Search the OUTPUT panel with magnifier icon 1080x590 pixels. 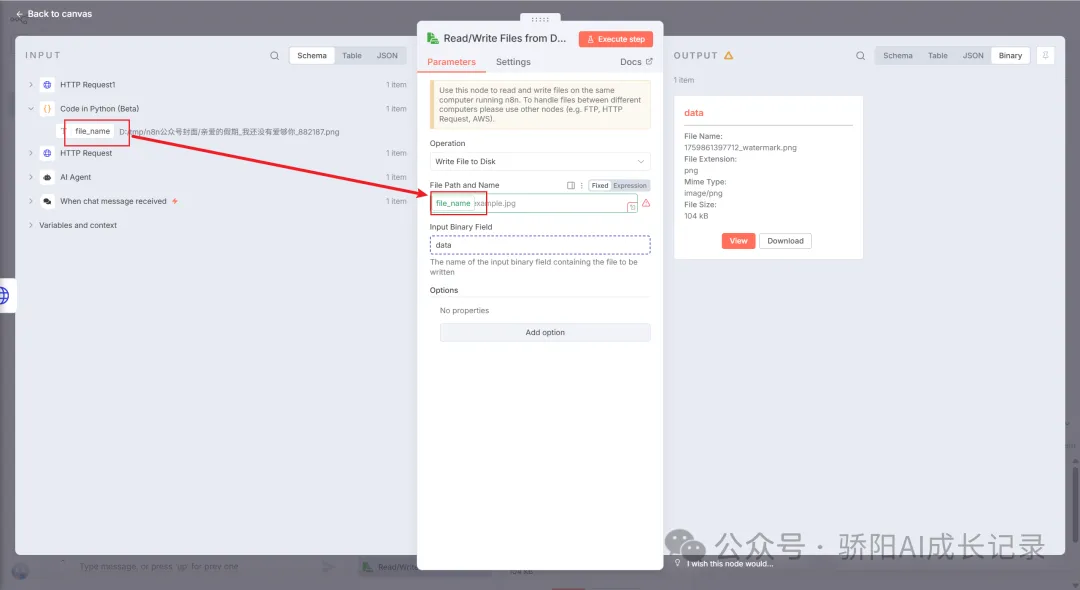860,56
